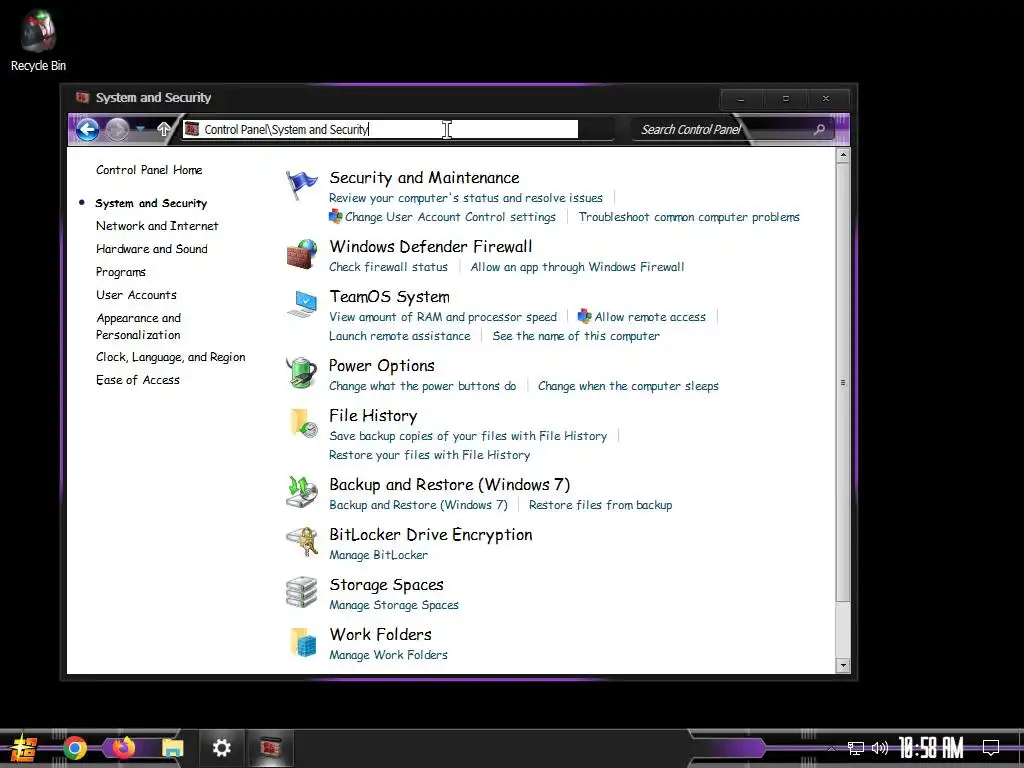
Task: Click the BitLocker keys icon
Action: (301, 542)
